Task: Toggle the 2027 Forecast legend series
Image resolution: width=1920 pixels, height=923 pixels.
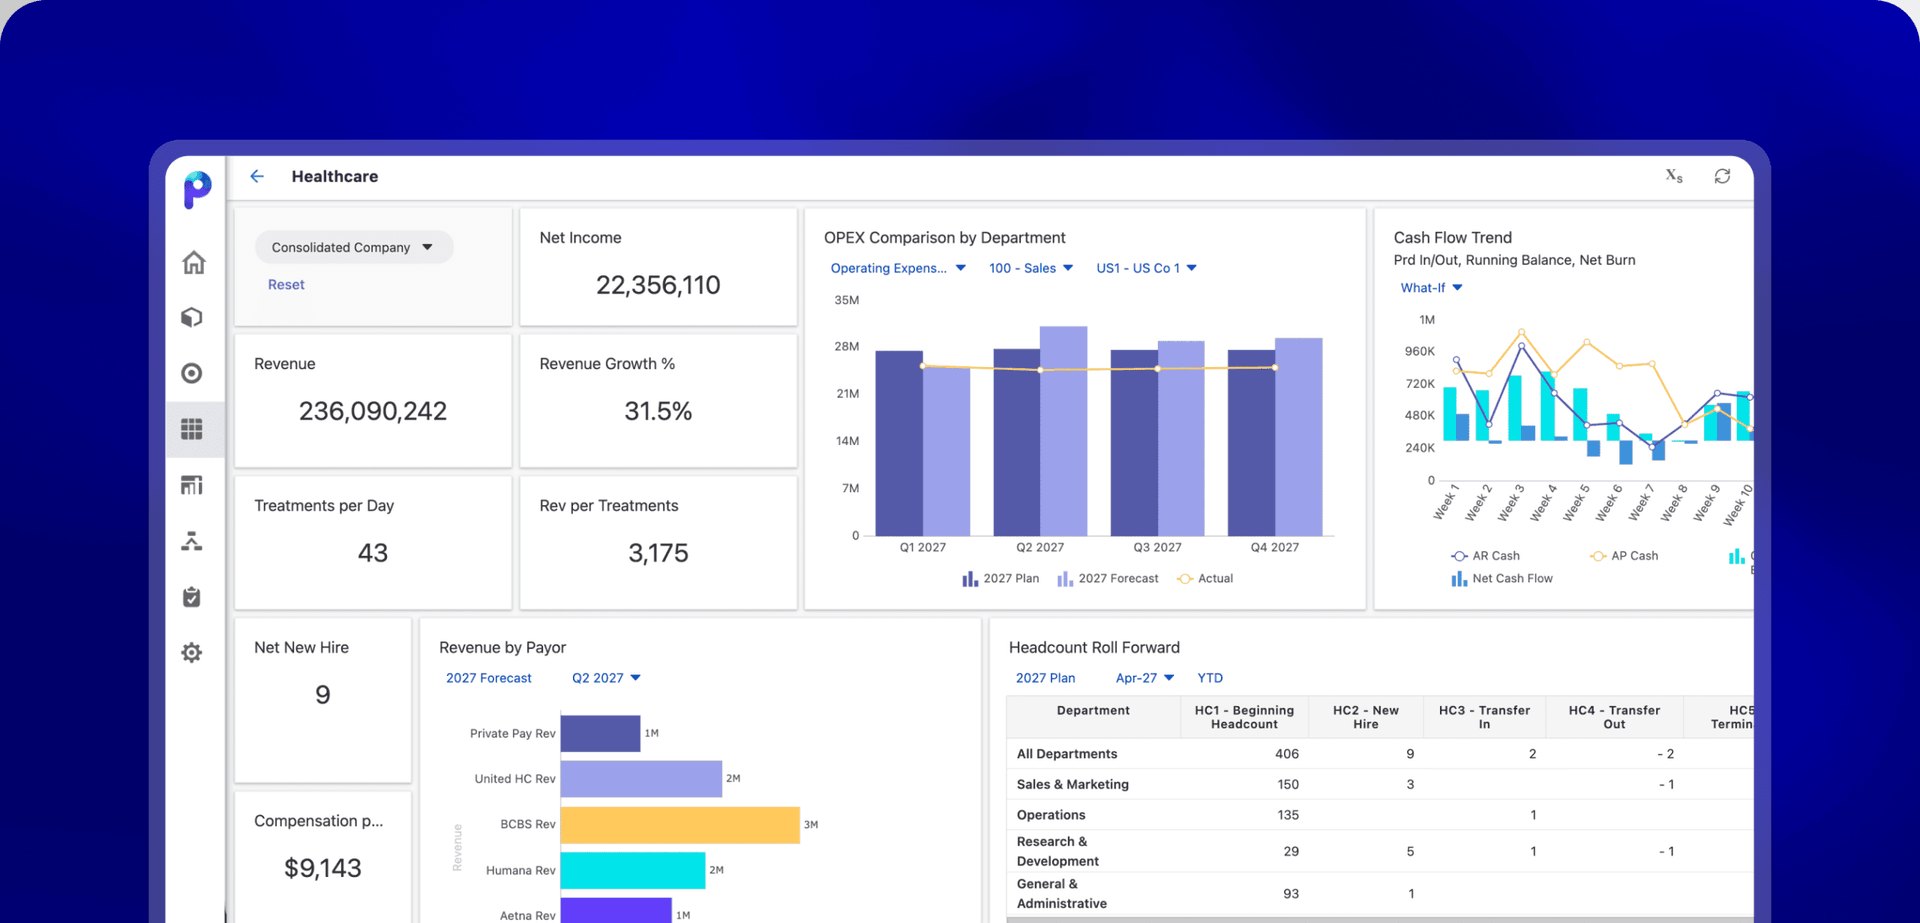Action: [x=1107, y=579]
